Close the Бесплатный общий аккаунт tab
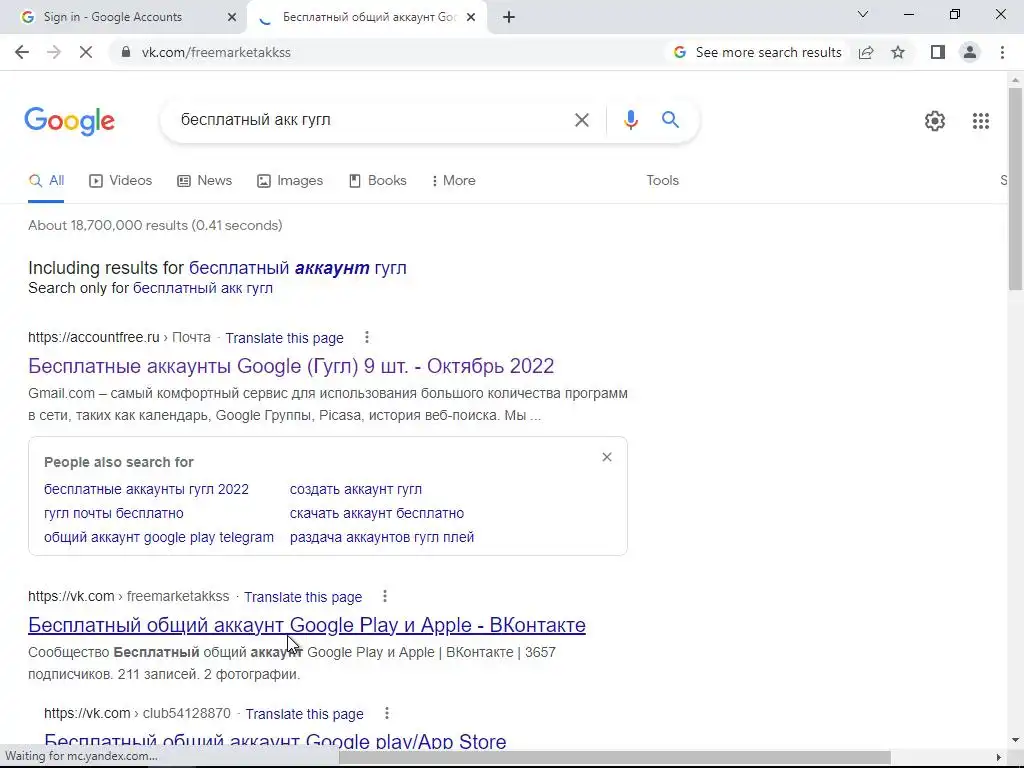 pos(471,17)
